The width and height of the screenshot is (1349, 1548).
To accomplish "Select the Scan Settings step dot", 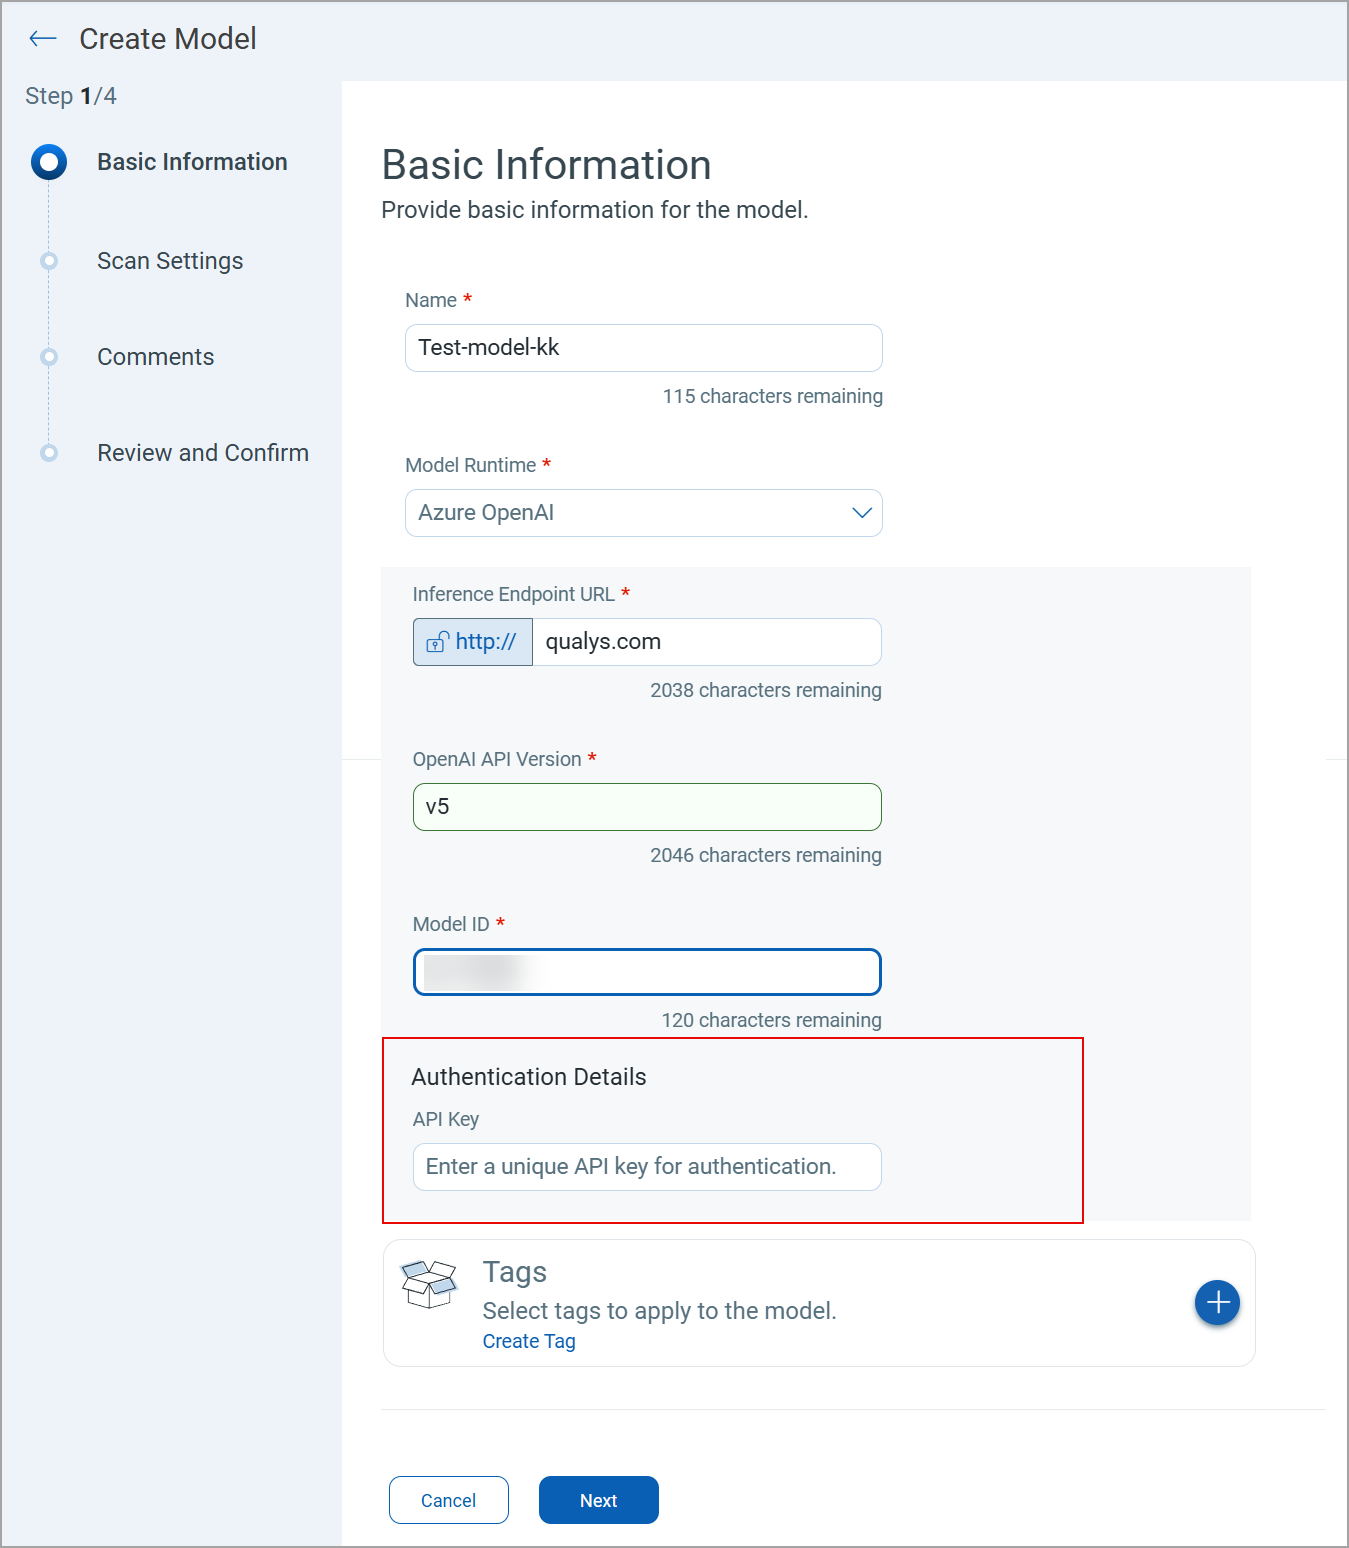I will pyautogui.click(x=49, y=261).
